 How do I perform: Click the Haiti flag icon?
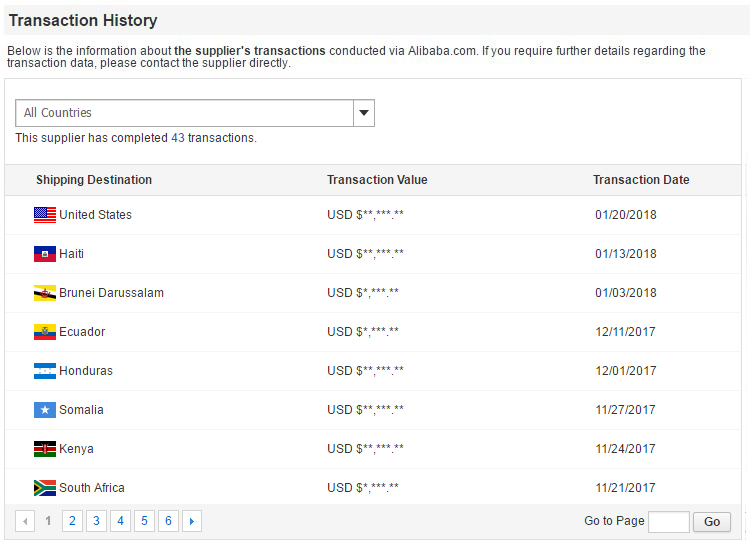pyautogui.click(x=44, y=254)
